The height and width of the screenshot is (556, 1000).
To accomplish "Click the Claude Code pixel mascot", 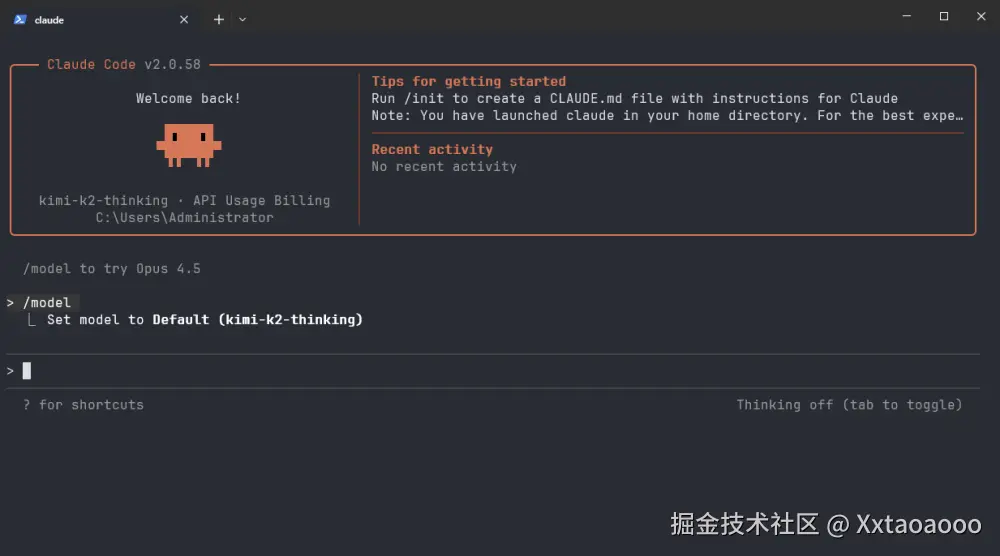I will 188,144.
